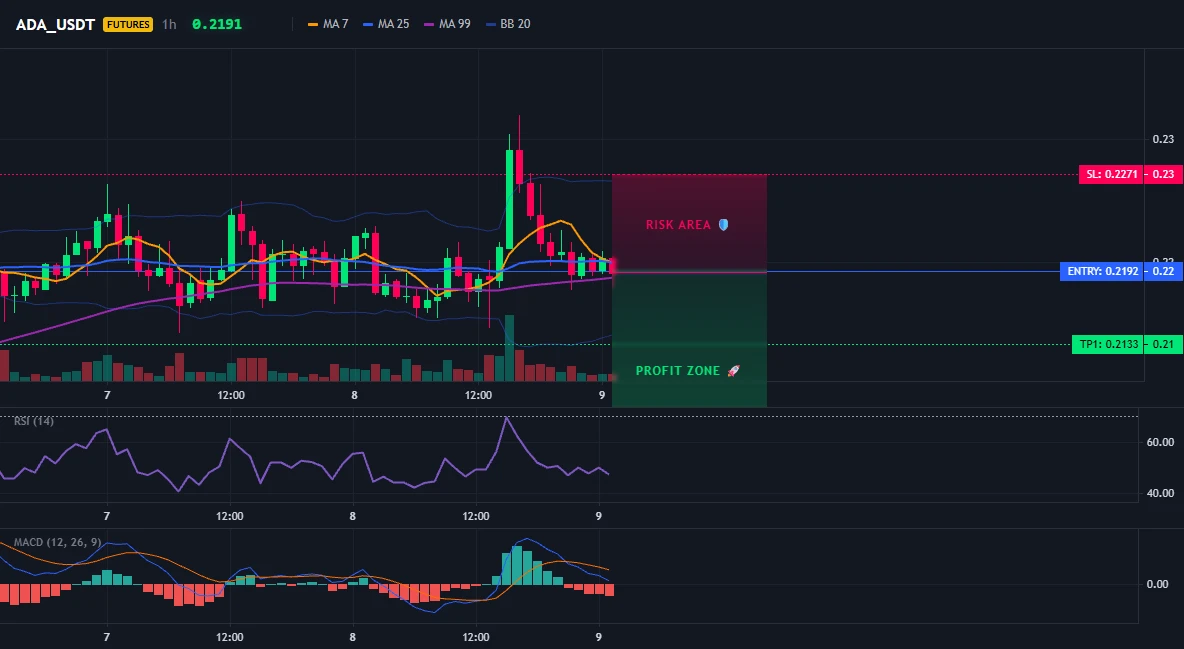Click the main chart's date label 9

click(602, 395)
